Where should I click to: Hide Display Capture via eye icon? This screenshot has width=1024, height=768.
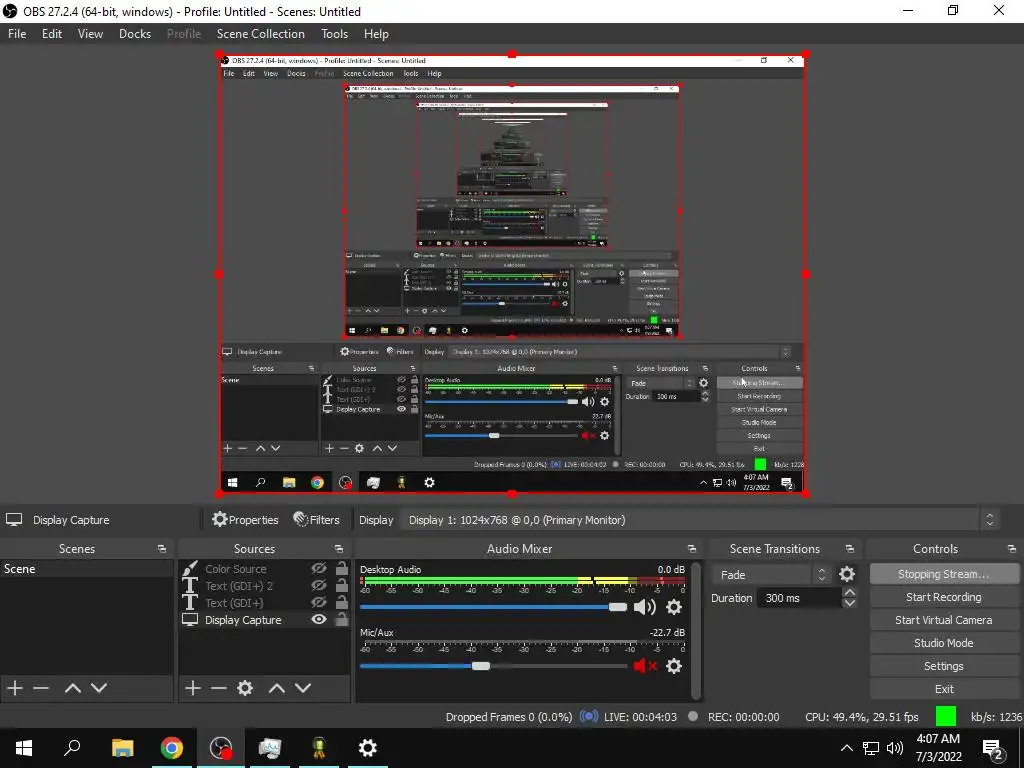pyautogui.click(x=319, y=620)
